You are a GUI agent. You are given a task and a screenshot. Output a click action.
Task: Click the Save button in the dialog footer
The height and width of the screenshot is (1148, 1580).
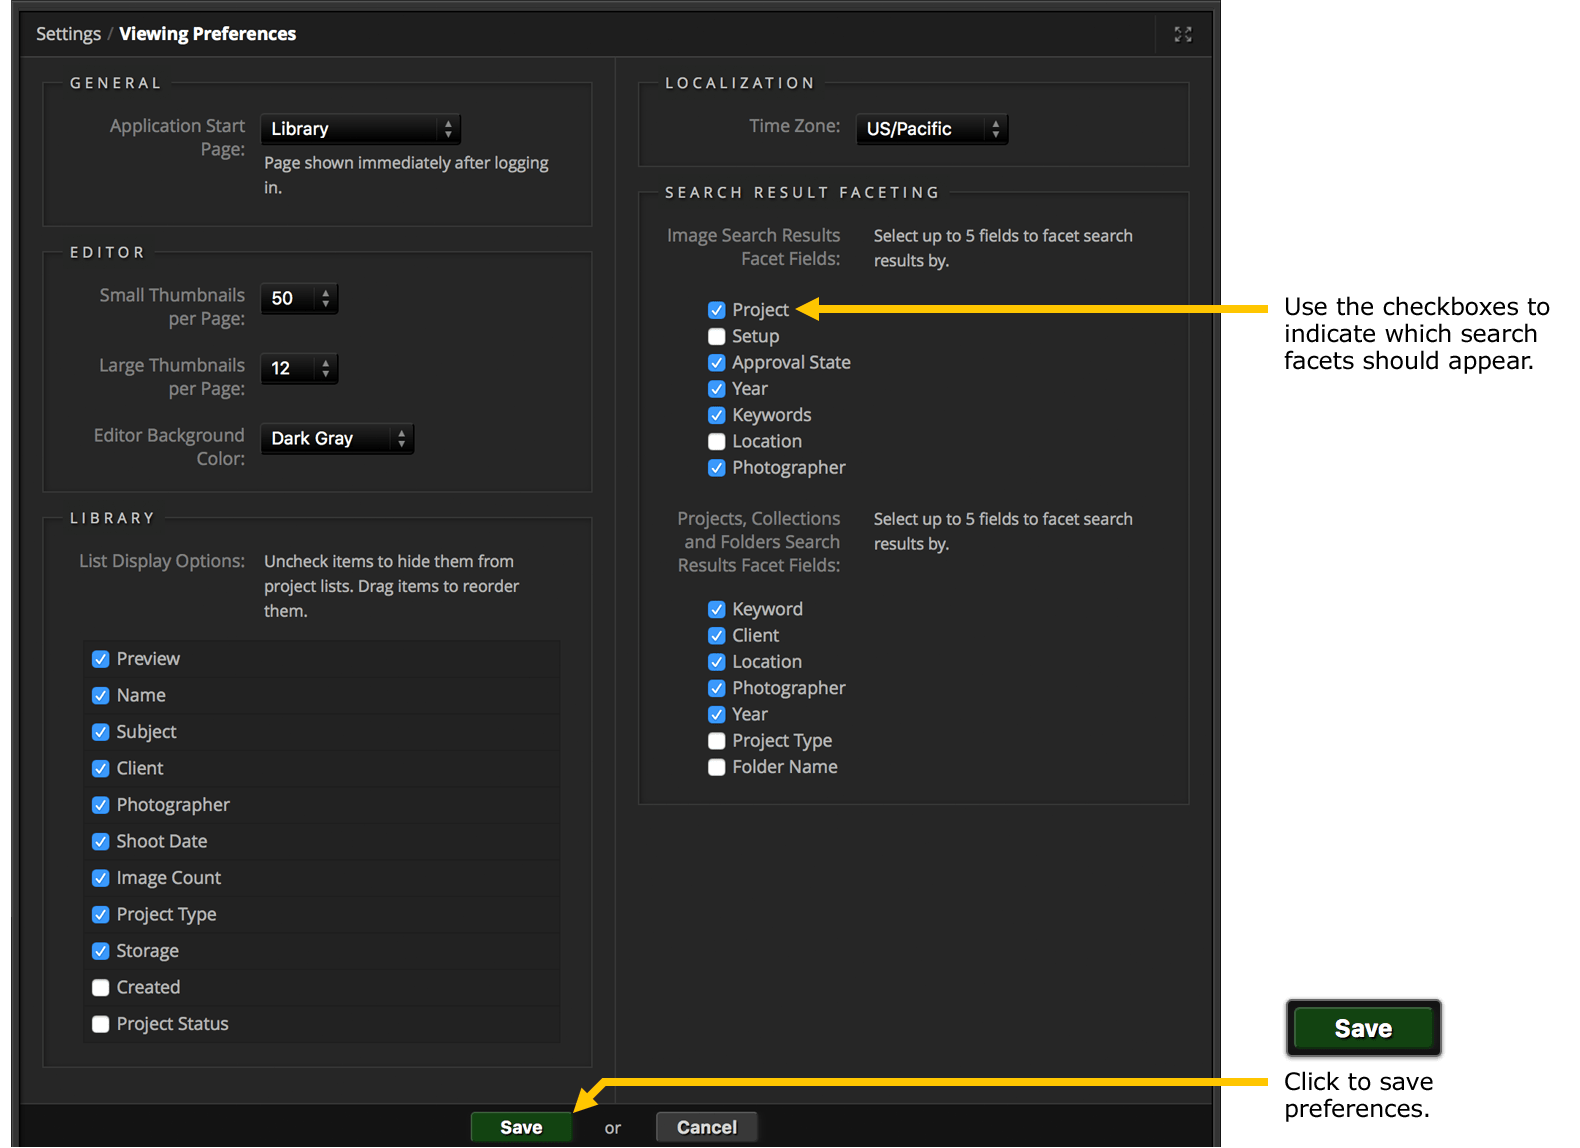click(x=521, y=1127)
